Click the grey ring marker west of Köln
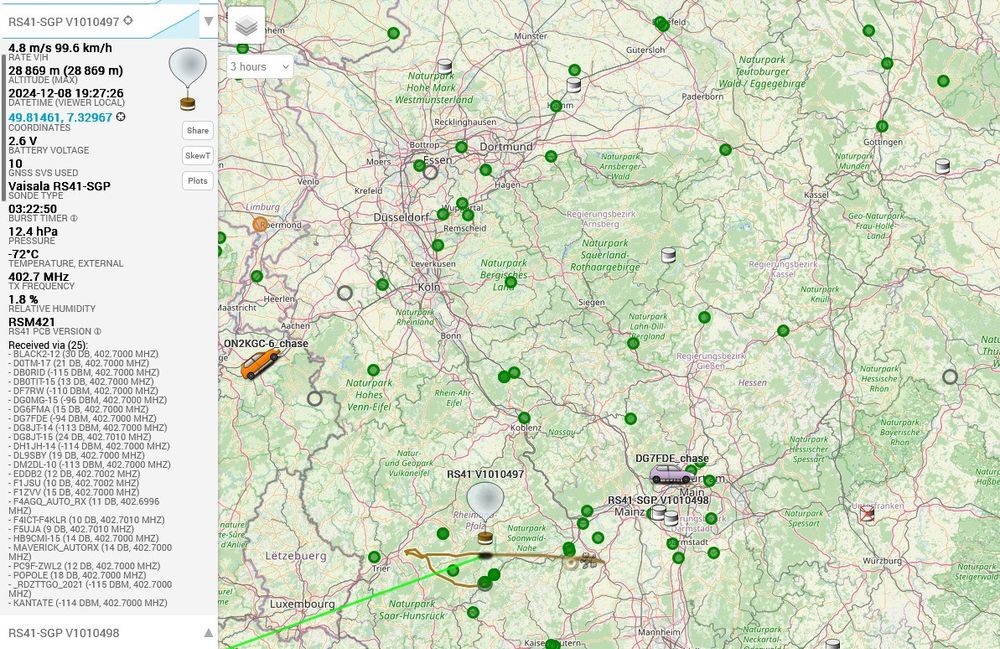 tap(345, 293)
